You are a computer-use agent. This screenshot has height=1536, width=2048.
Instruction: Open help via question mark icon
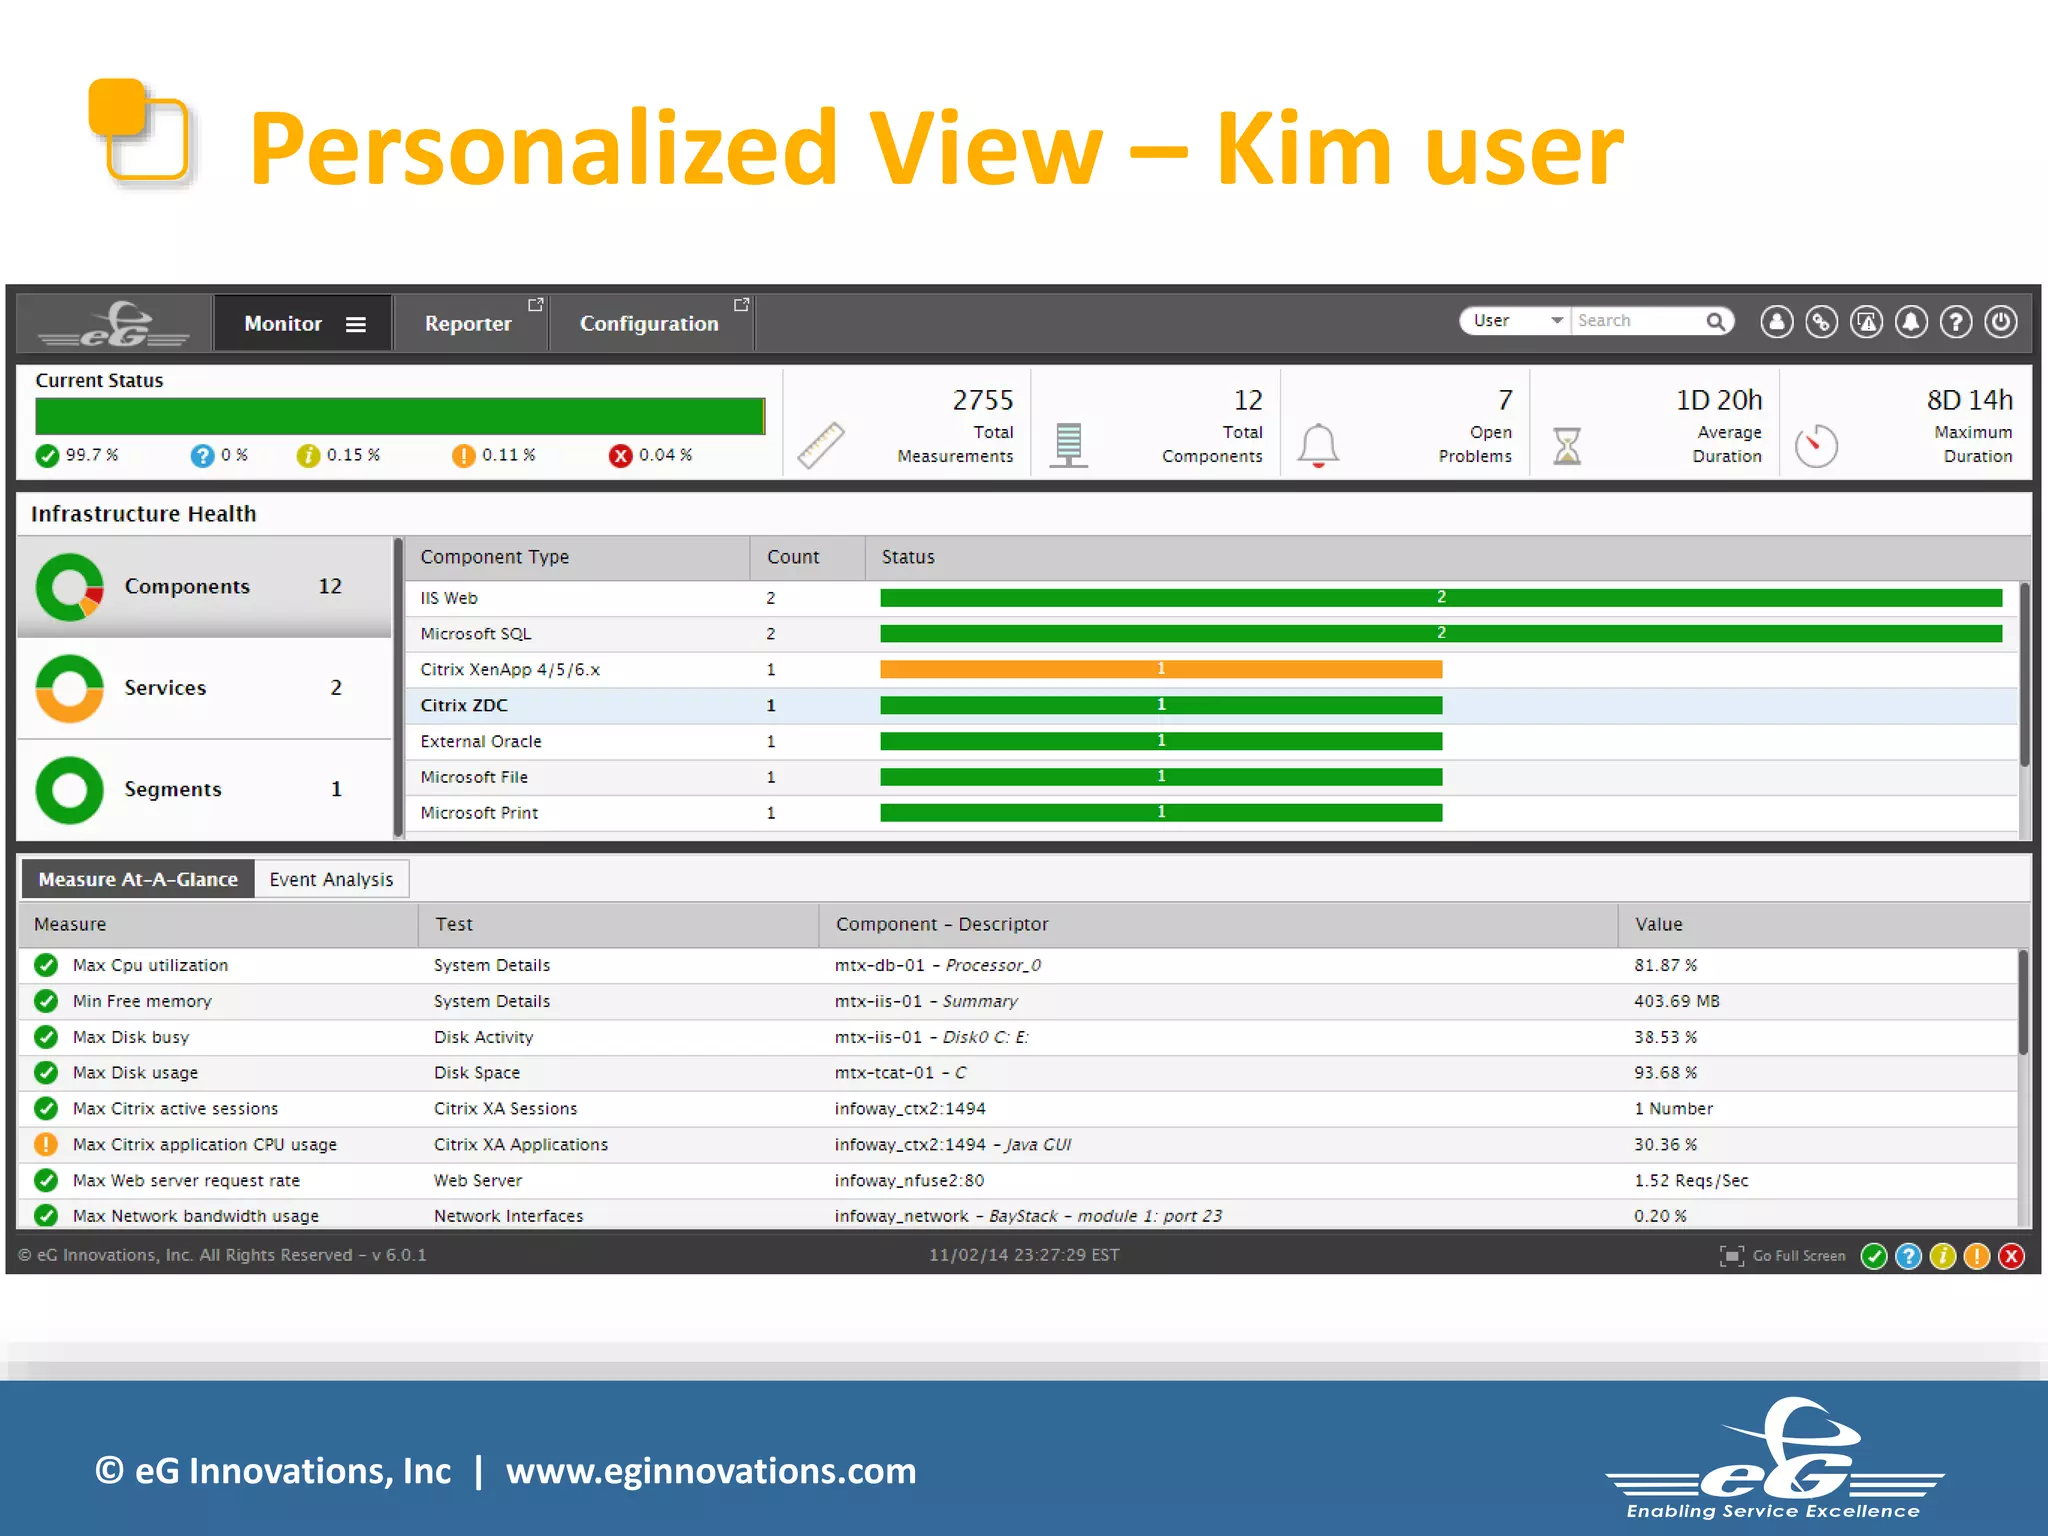(x=1956, y=322)
